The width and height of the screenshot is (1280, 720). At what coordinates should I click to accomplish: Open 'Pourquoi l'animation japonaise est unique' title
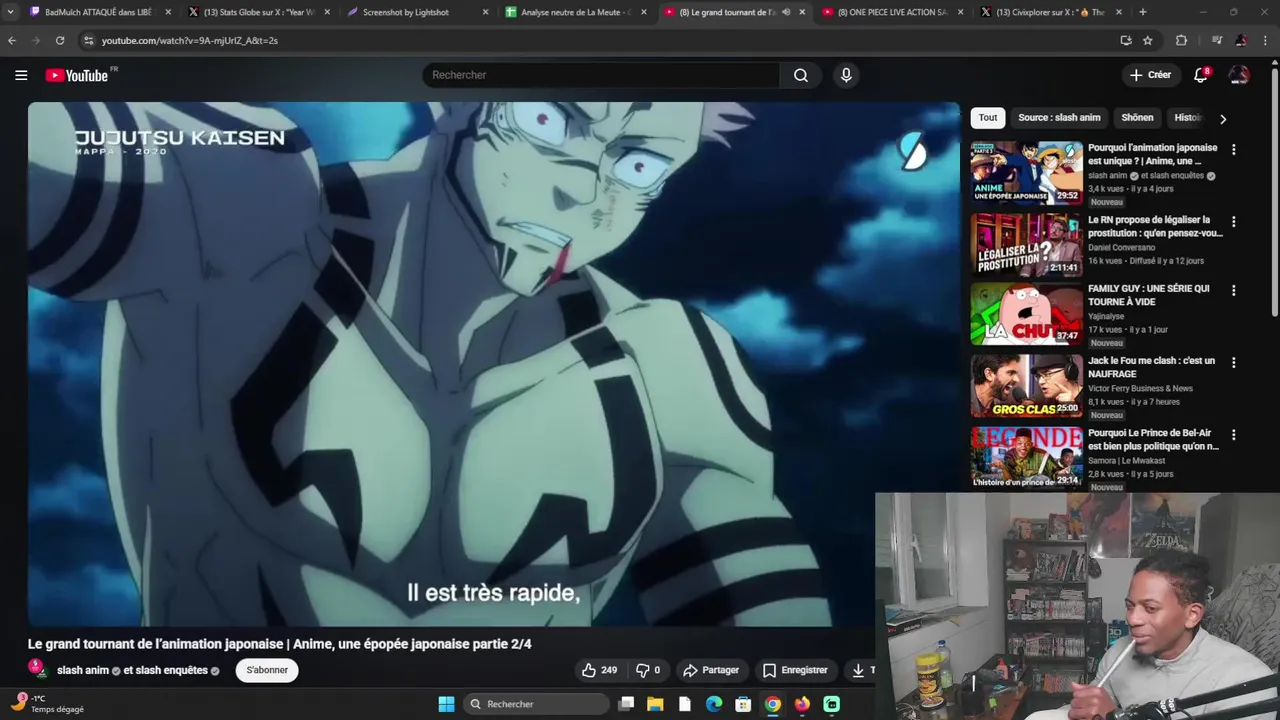(x=1152, y=154)
